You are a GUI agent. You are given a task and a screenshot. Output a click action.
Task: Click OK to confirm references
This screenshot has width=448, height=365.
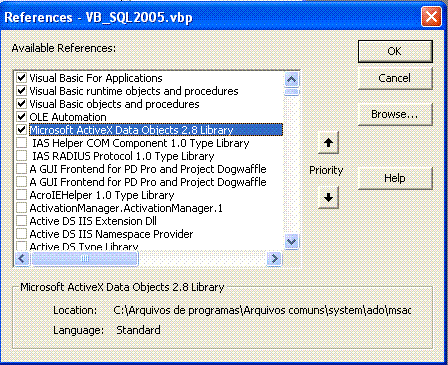(x=395, y=51)
